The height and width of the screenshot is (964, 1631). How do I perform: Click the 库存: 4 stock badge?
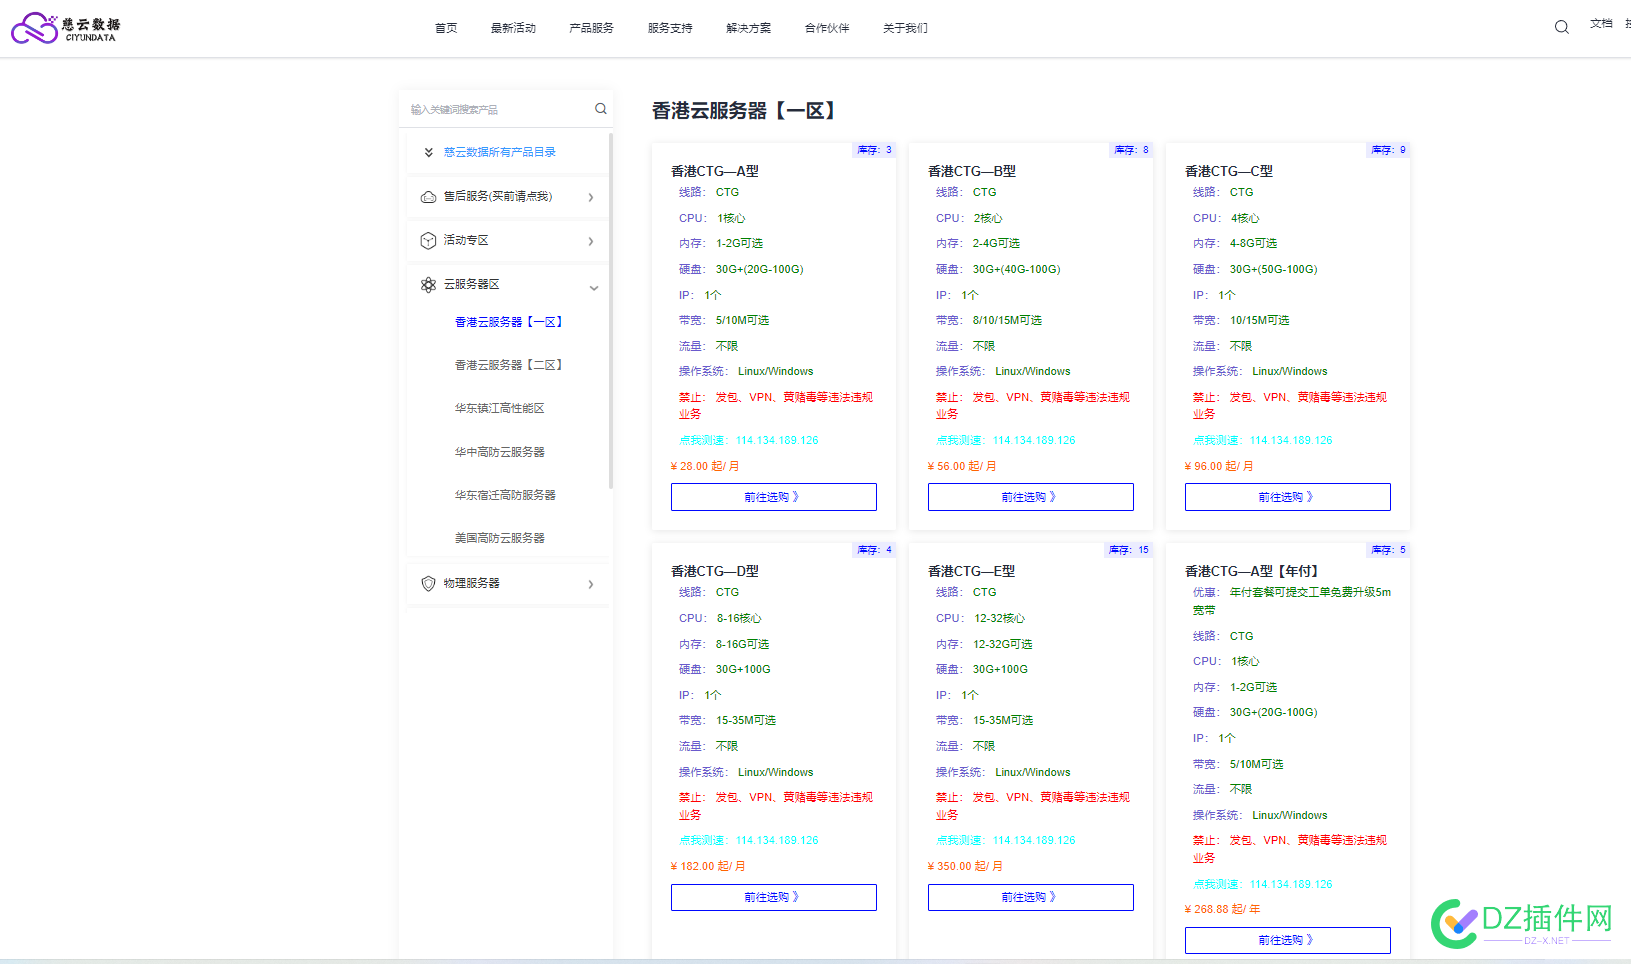click(x=874, y=550)
